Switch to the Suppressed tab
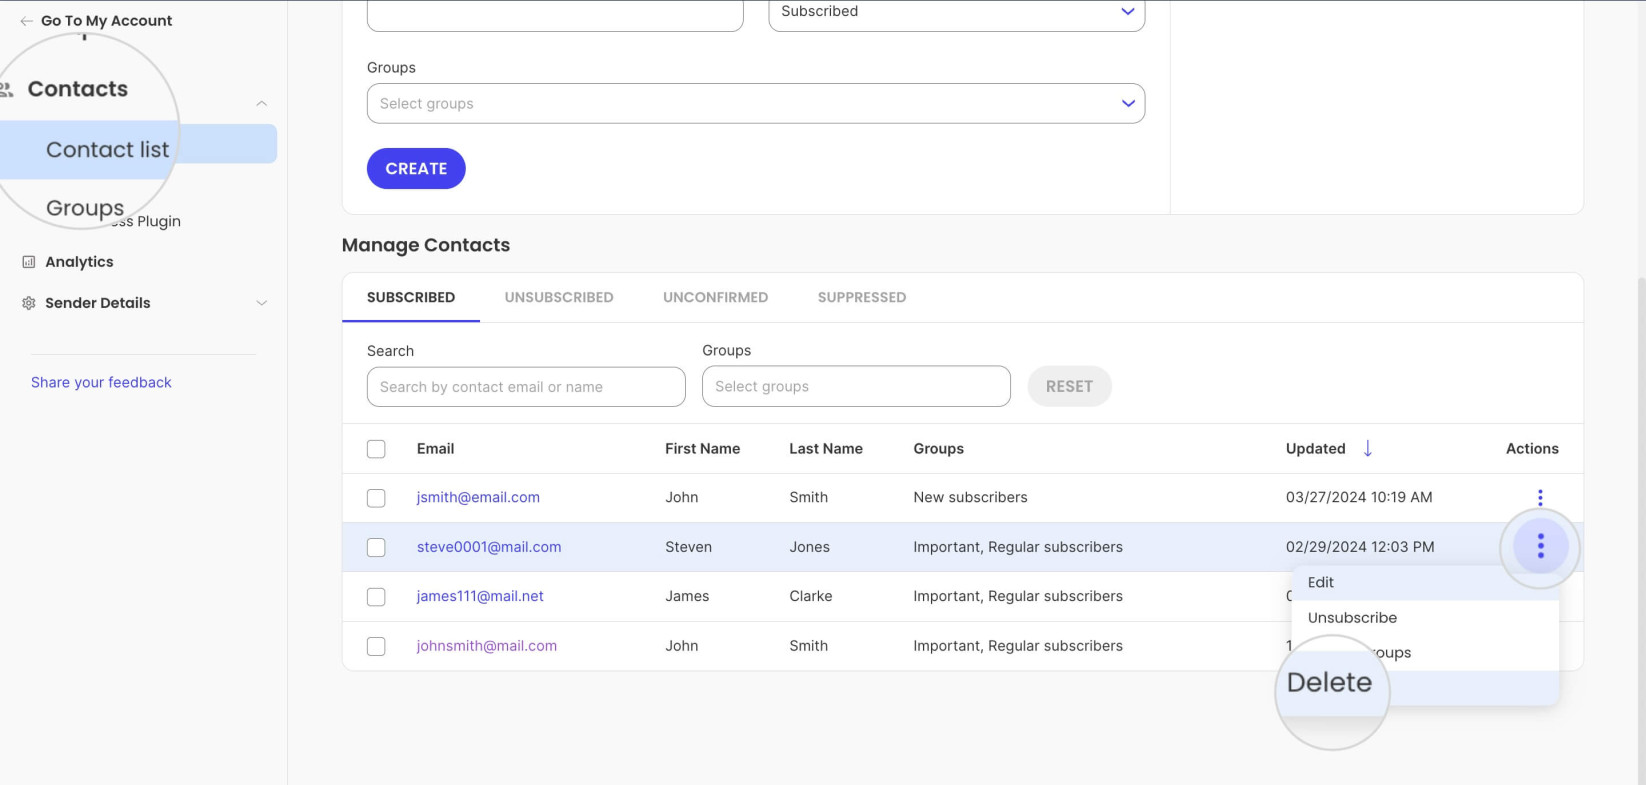Viewport: 1646px width, 785px height. click(x=862, y=297)
